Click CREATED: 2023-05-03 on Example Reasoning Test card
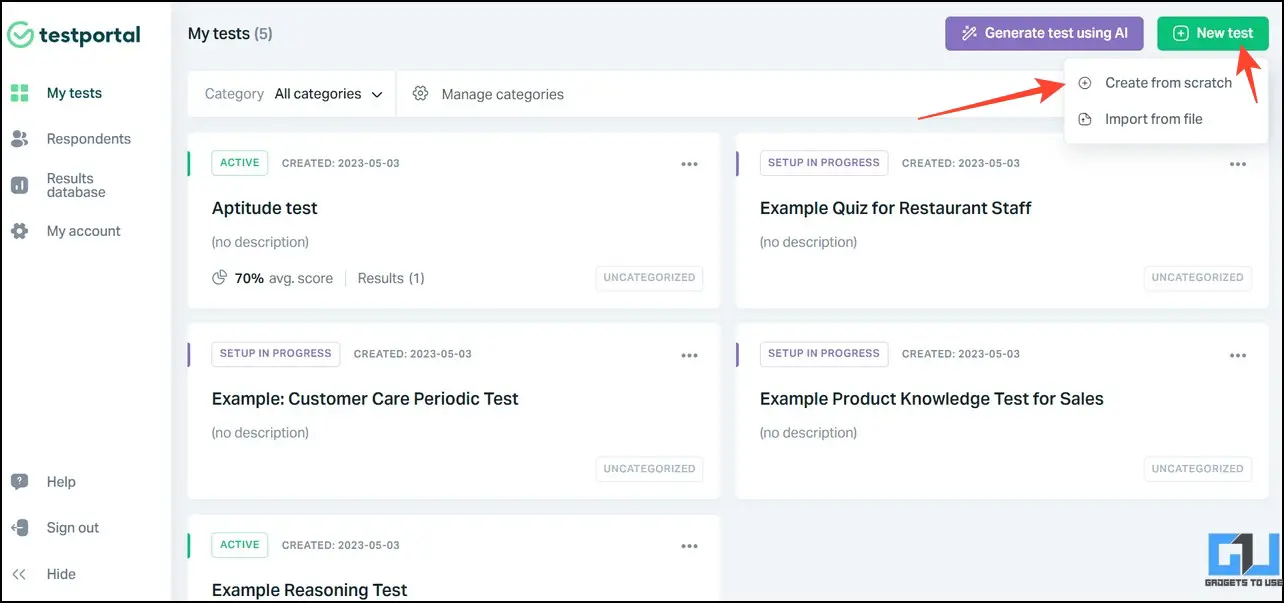Screen dimensions: 1284x603 341,545
